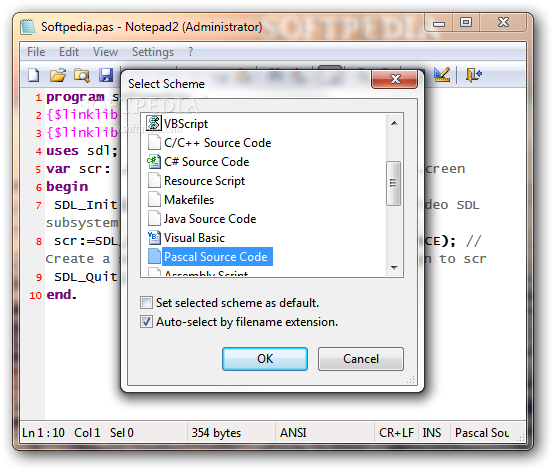Click 'uses sdl;' on line 4
The height and width of the screenshot is (471, 554).
click(x=82, y=151)
